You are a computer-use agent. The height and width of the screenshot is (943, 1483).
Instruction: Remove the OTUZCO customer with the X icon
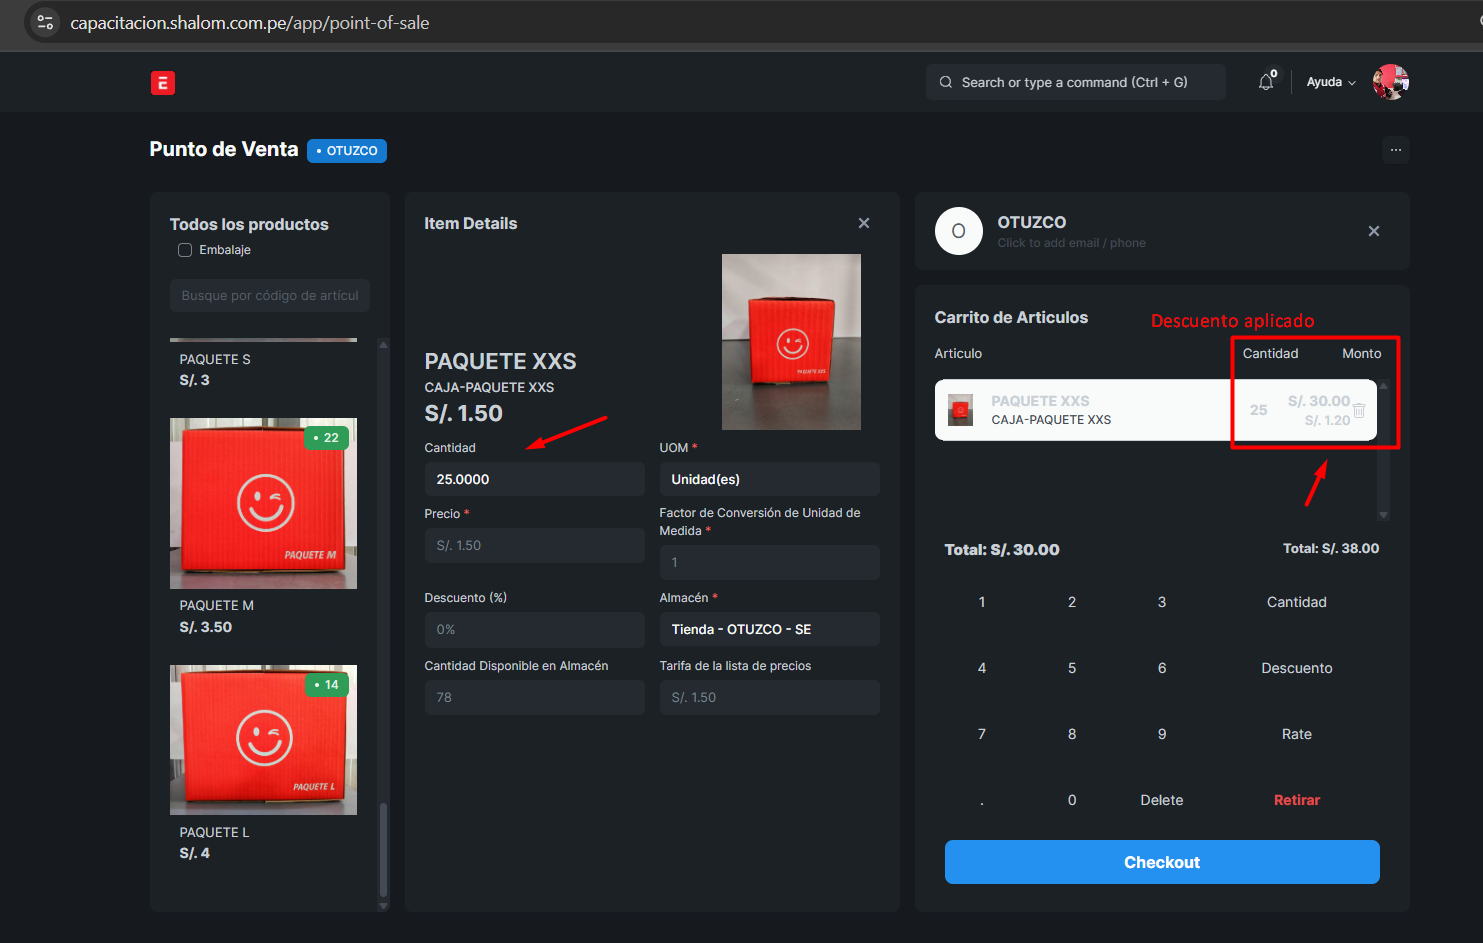1373,231
